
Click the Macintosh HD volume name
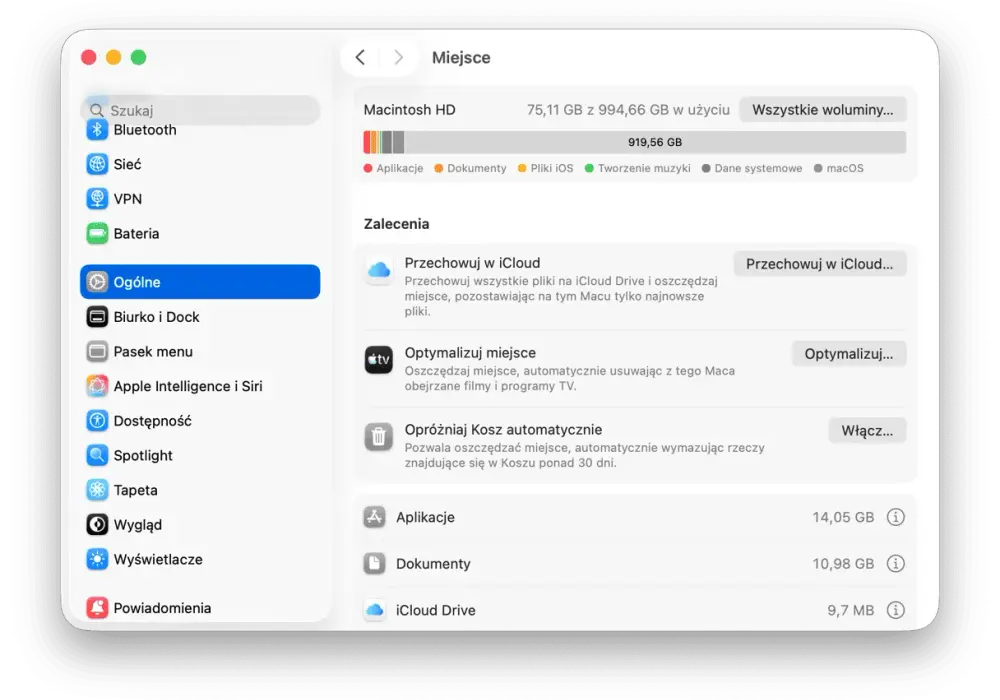pos(409,110)
